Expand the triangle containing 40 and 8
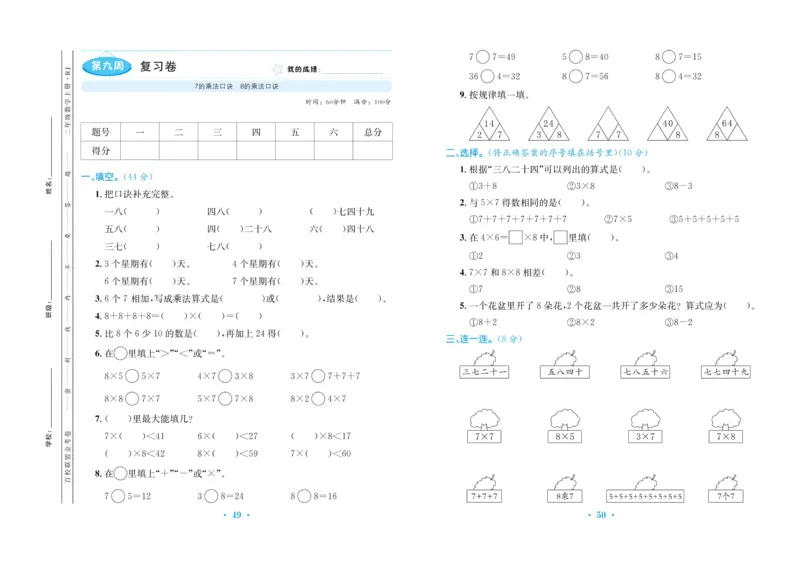 tap(666, 125)
